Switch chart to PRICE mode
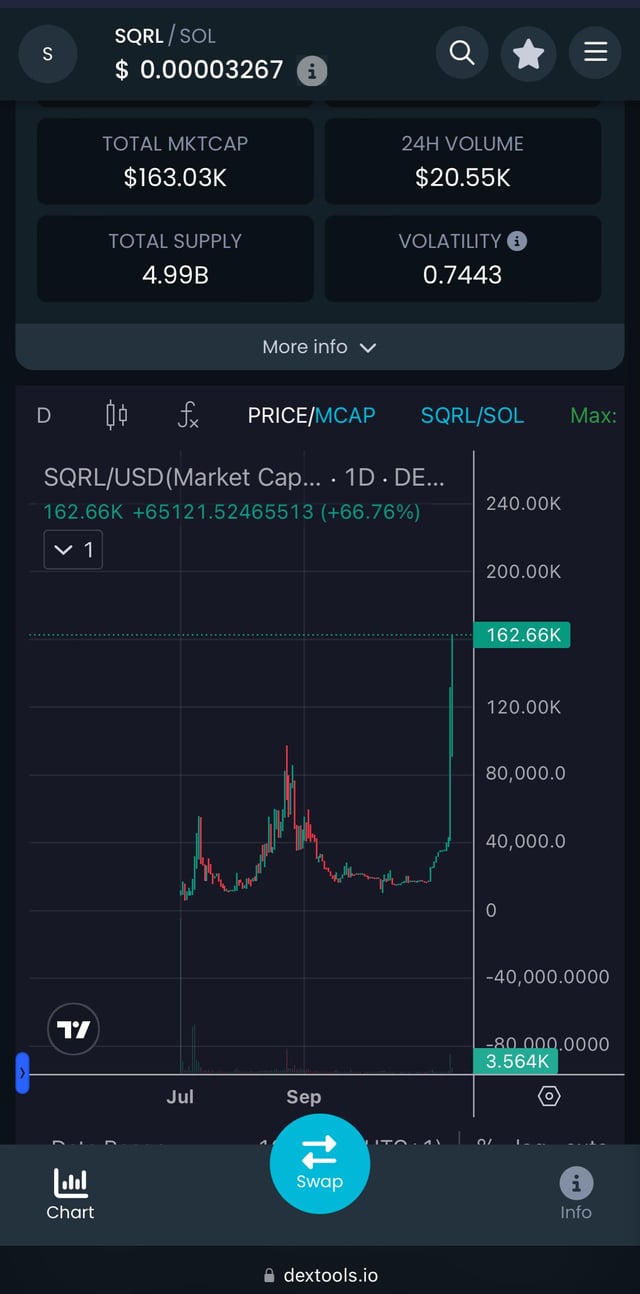The image size is (640, 1294). (x=279, y=415)
